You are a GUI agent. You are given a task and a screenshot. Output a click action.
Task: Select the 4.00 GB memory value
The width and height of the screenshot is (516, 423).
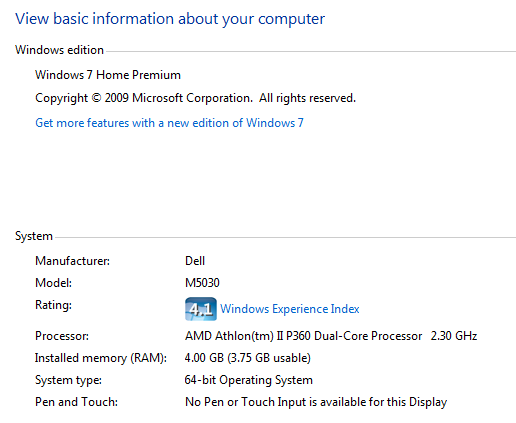tap(248, 358)
